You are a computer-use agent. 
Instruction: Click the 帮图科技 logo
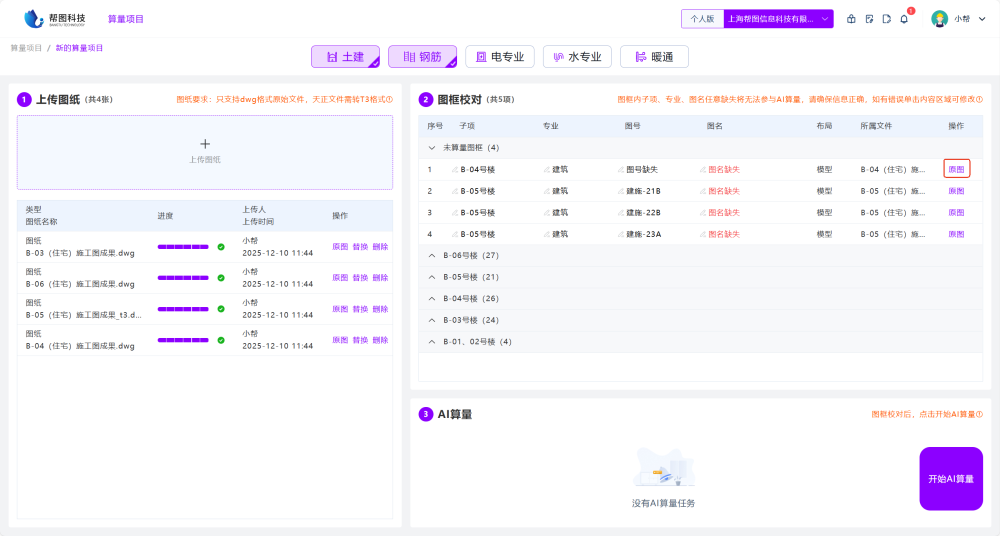click(x=56, y=19)
